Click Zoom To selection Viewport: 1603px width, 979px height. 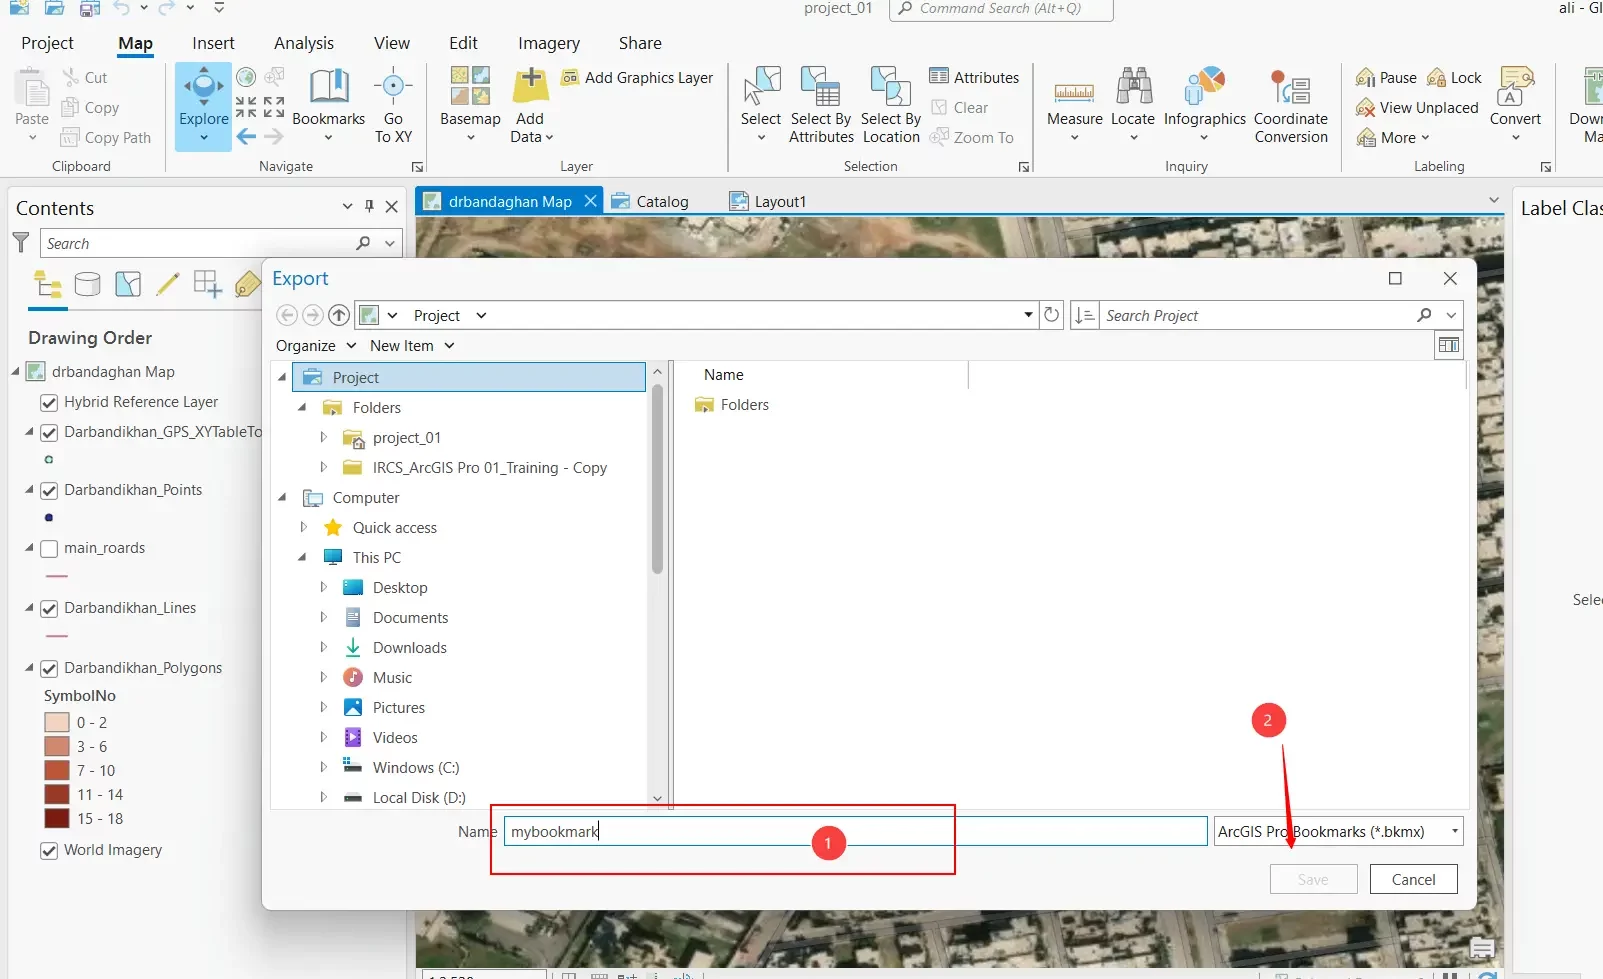[x=971, y=137]
